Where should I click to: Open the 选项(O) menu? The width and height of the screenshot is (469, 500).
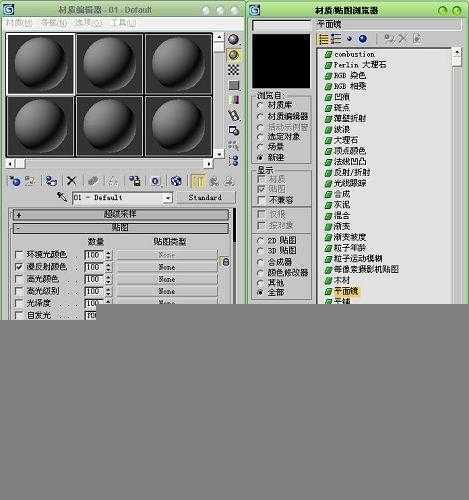[x=88, y=23]
